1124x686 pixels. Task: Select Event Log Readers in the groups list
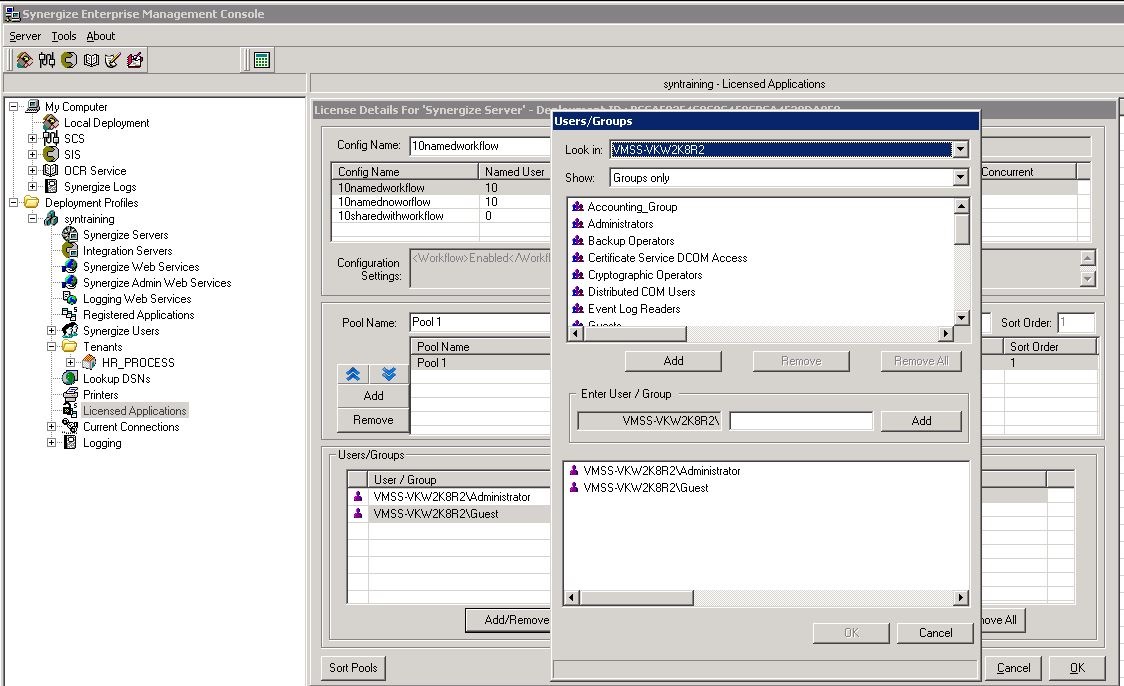[x=634, y=309]
